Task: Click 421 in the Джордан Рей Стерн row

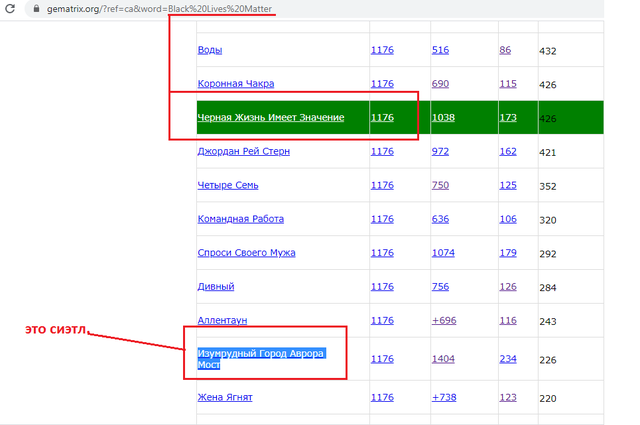Action: (x=547, y=153)
